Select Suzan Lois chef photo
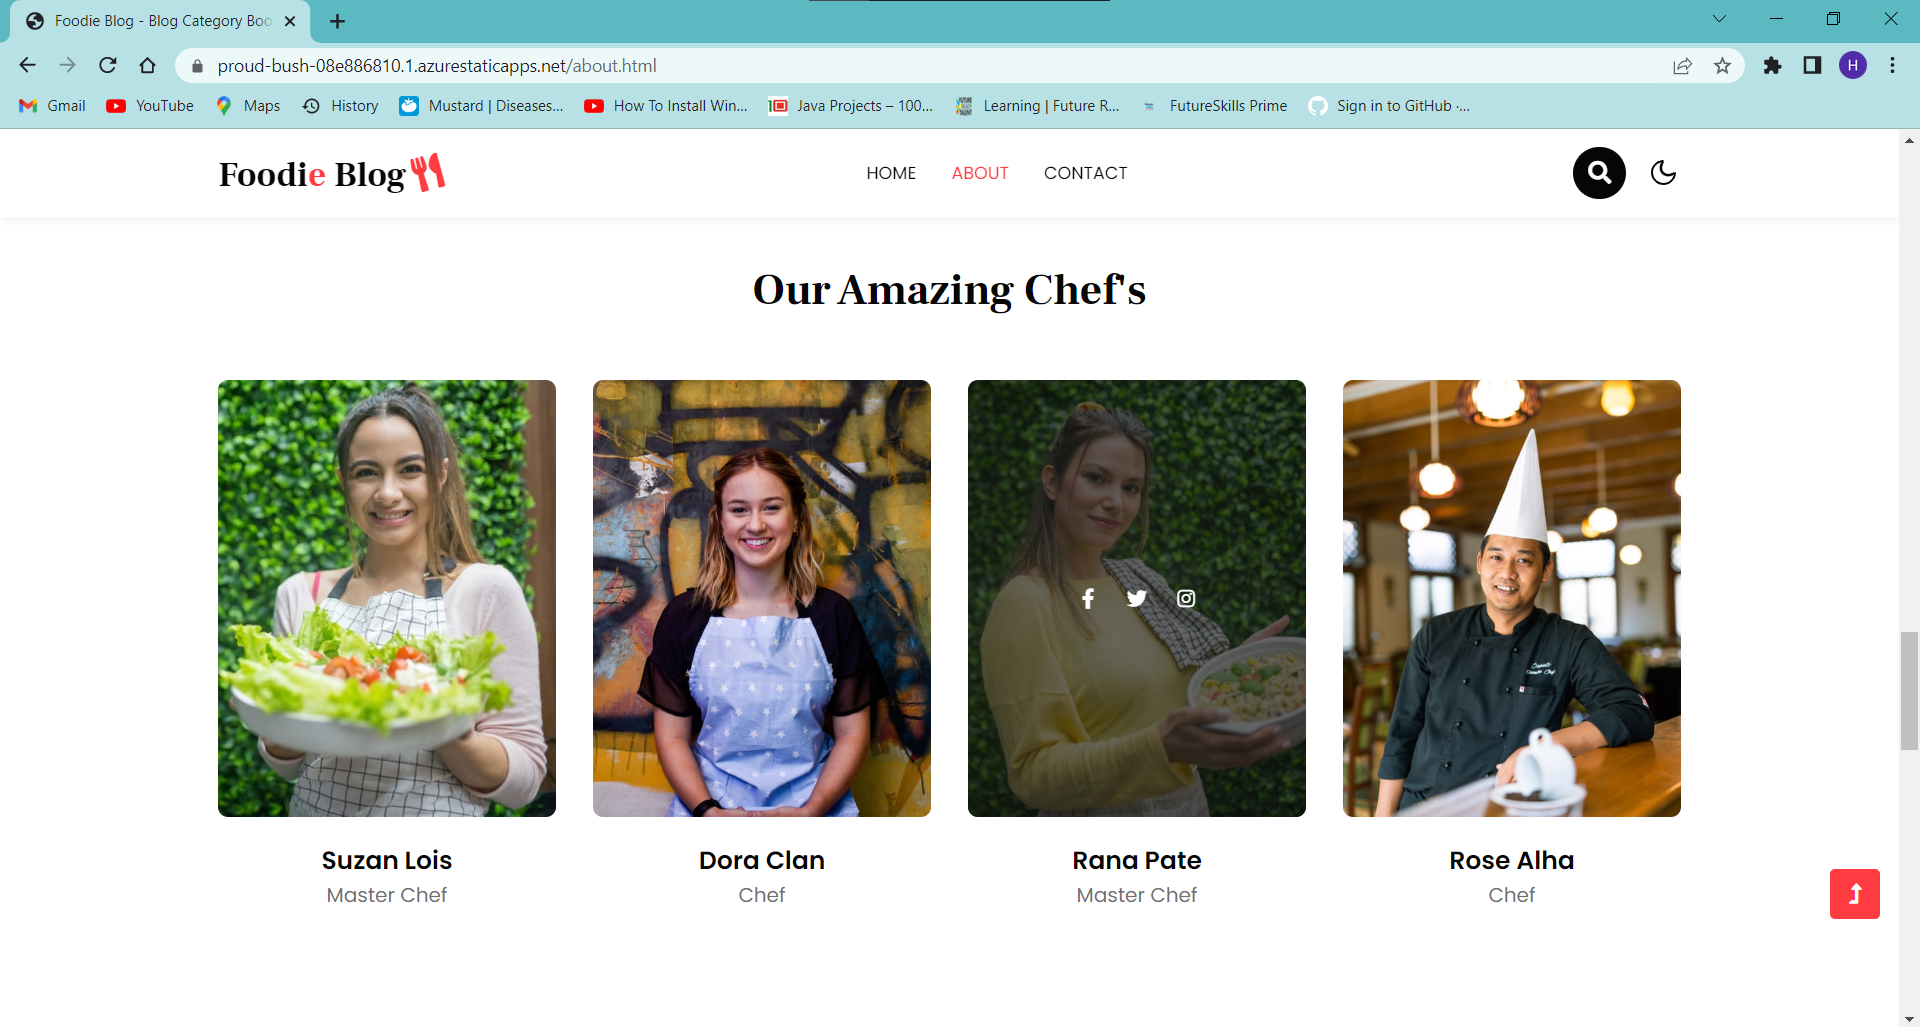 click(387, 598)
